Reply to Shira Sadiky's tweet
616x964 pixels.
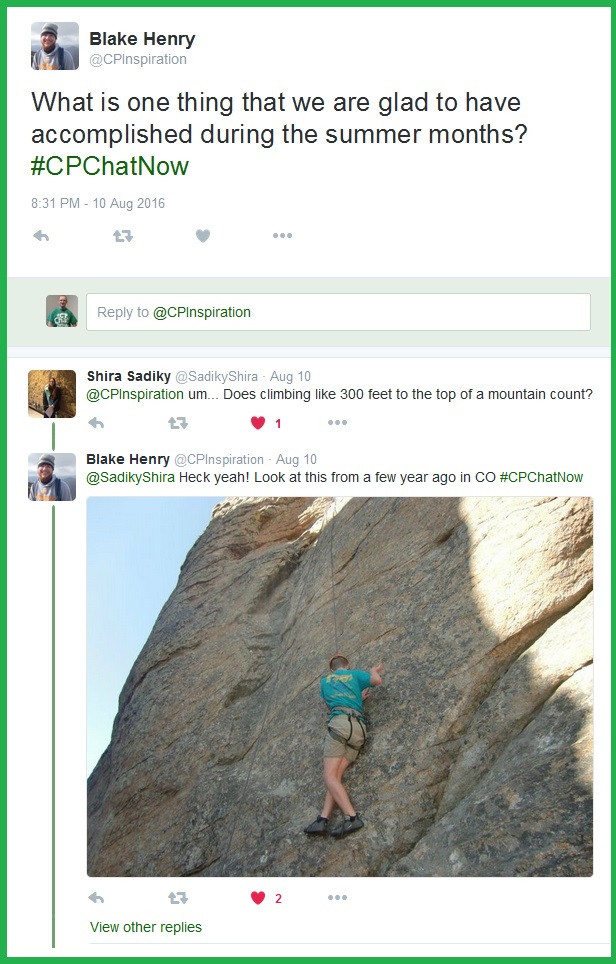pos(96,423)
